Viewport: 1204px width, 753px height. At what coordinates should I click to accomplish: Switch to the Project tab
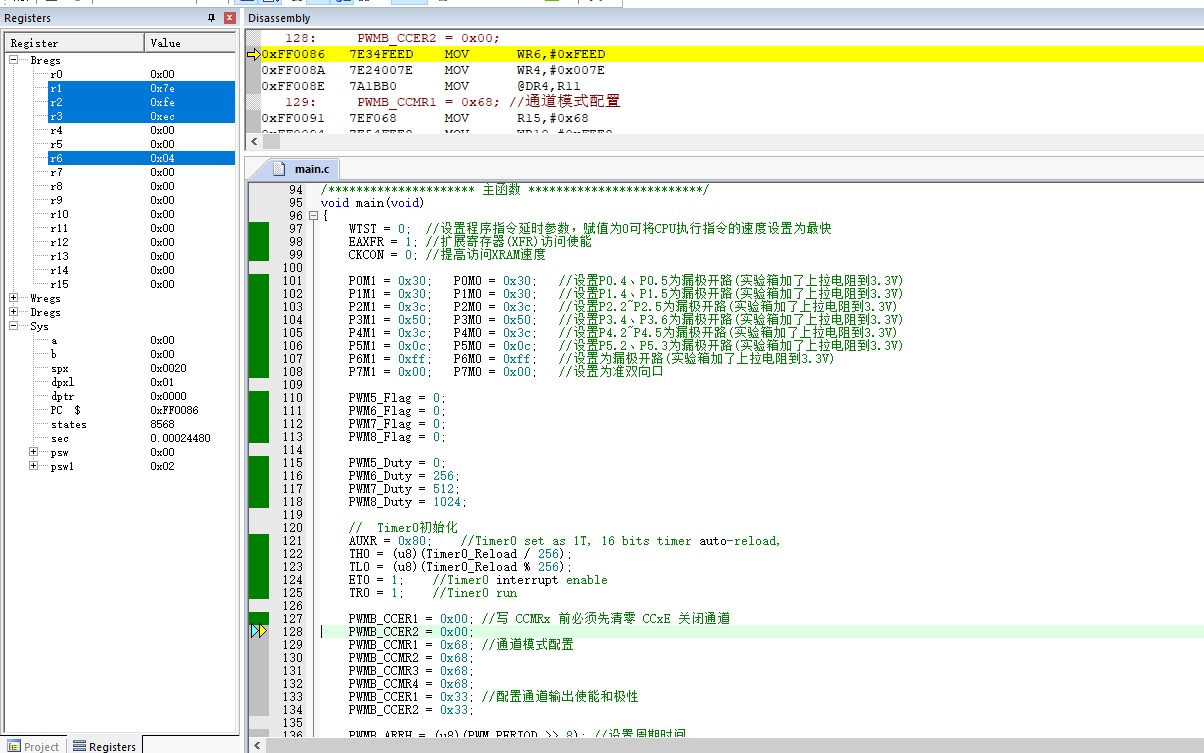34,746
